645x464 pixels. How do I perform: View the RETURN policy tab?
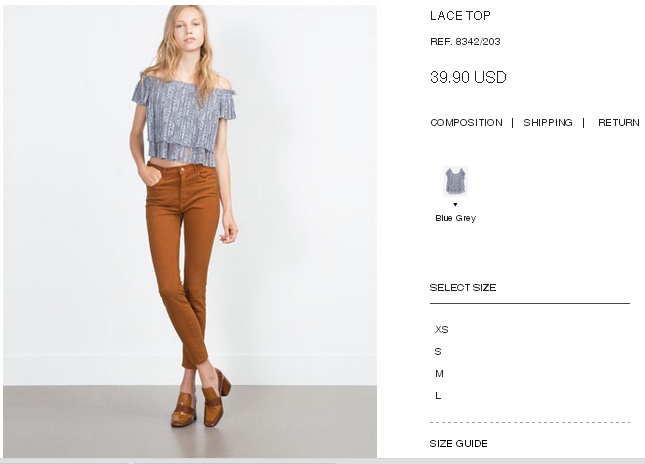point(619,123)
